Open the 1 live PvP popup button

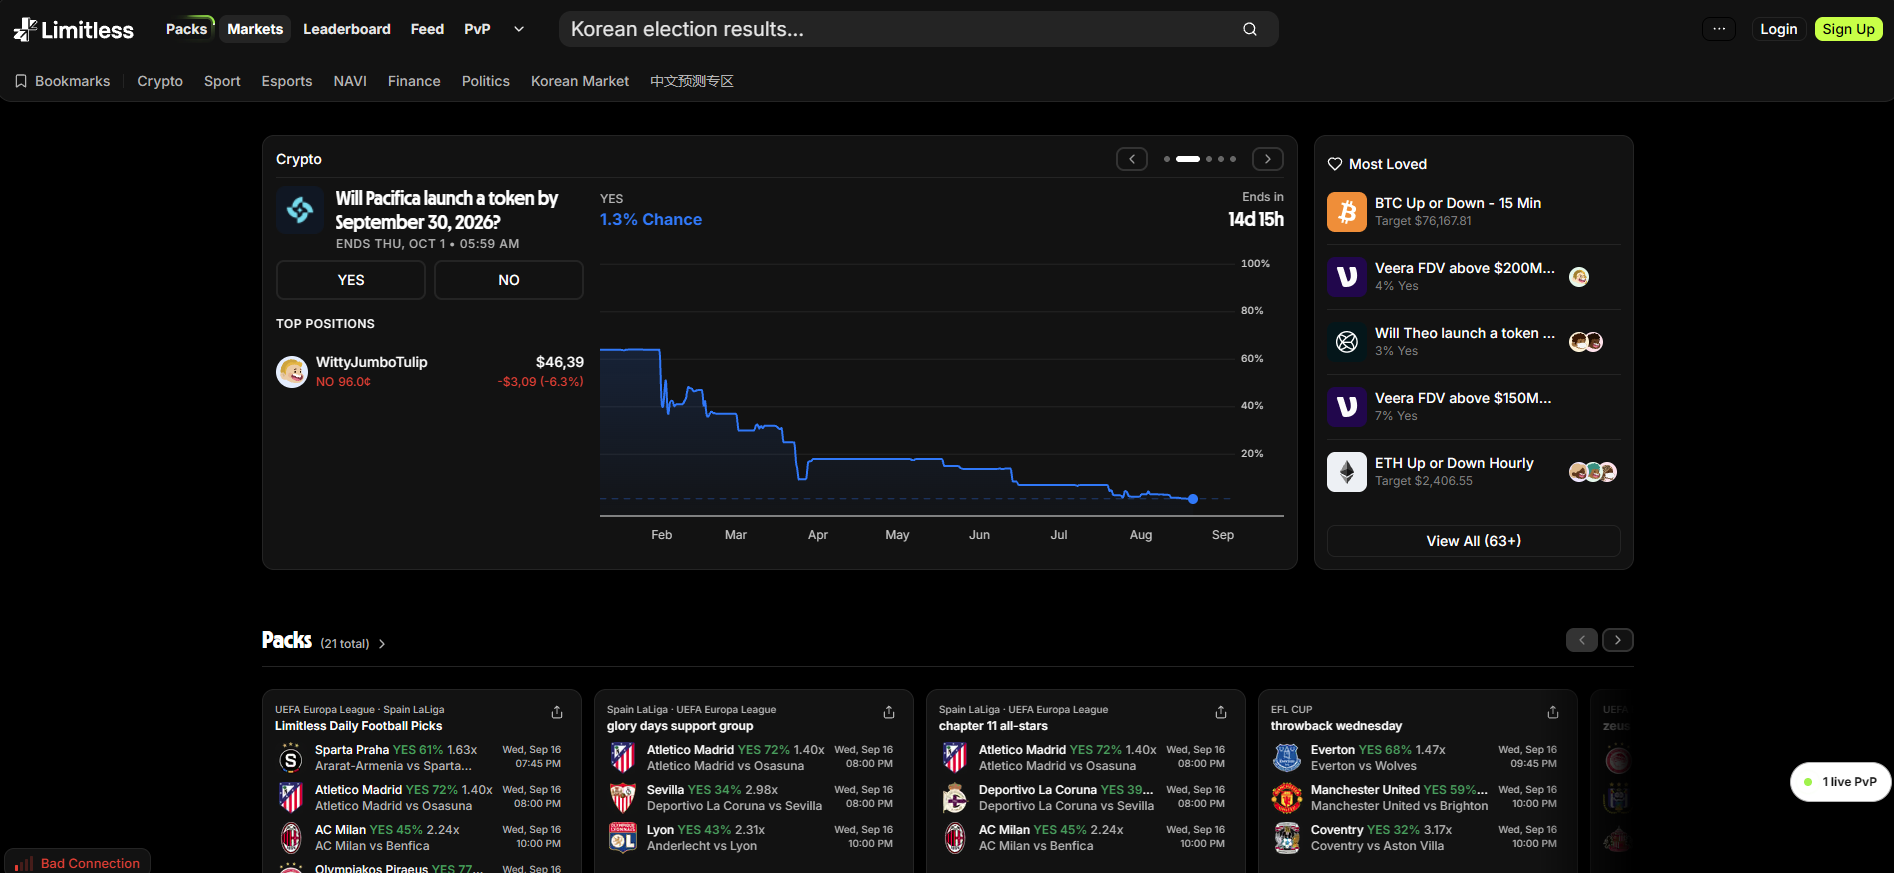pyautogui.click(x=1840, y=782)
